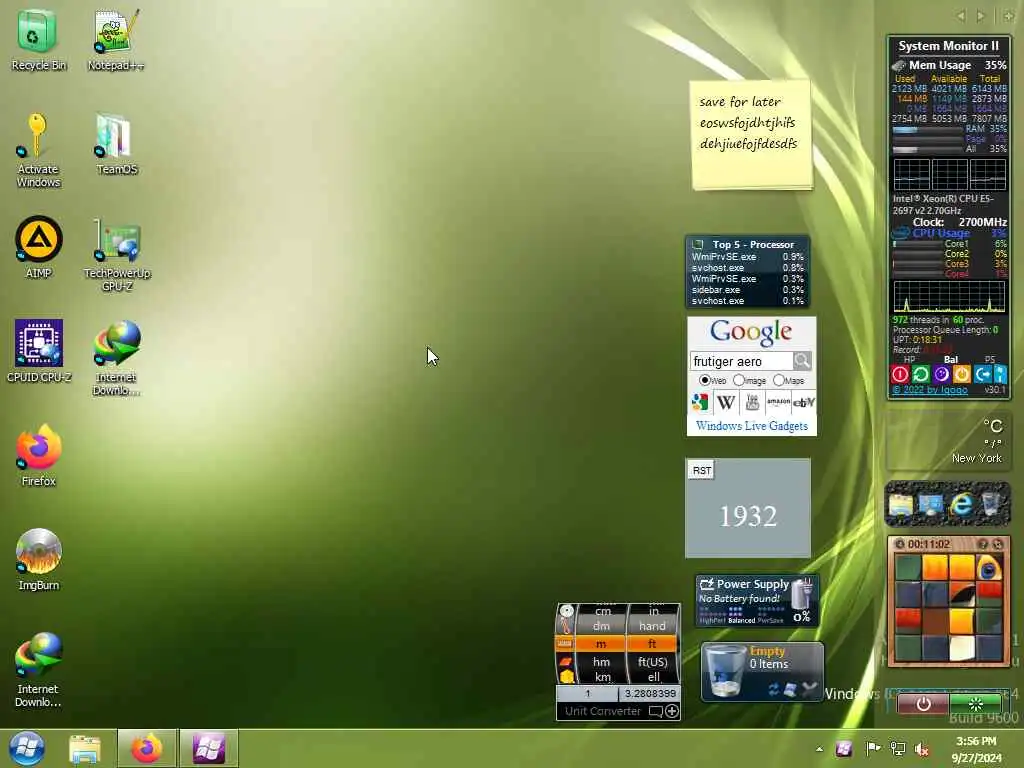
Task: Click the purple sleep icon in System Monitor II
Action: coord(941,374)
